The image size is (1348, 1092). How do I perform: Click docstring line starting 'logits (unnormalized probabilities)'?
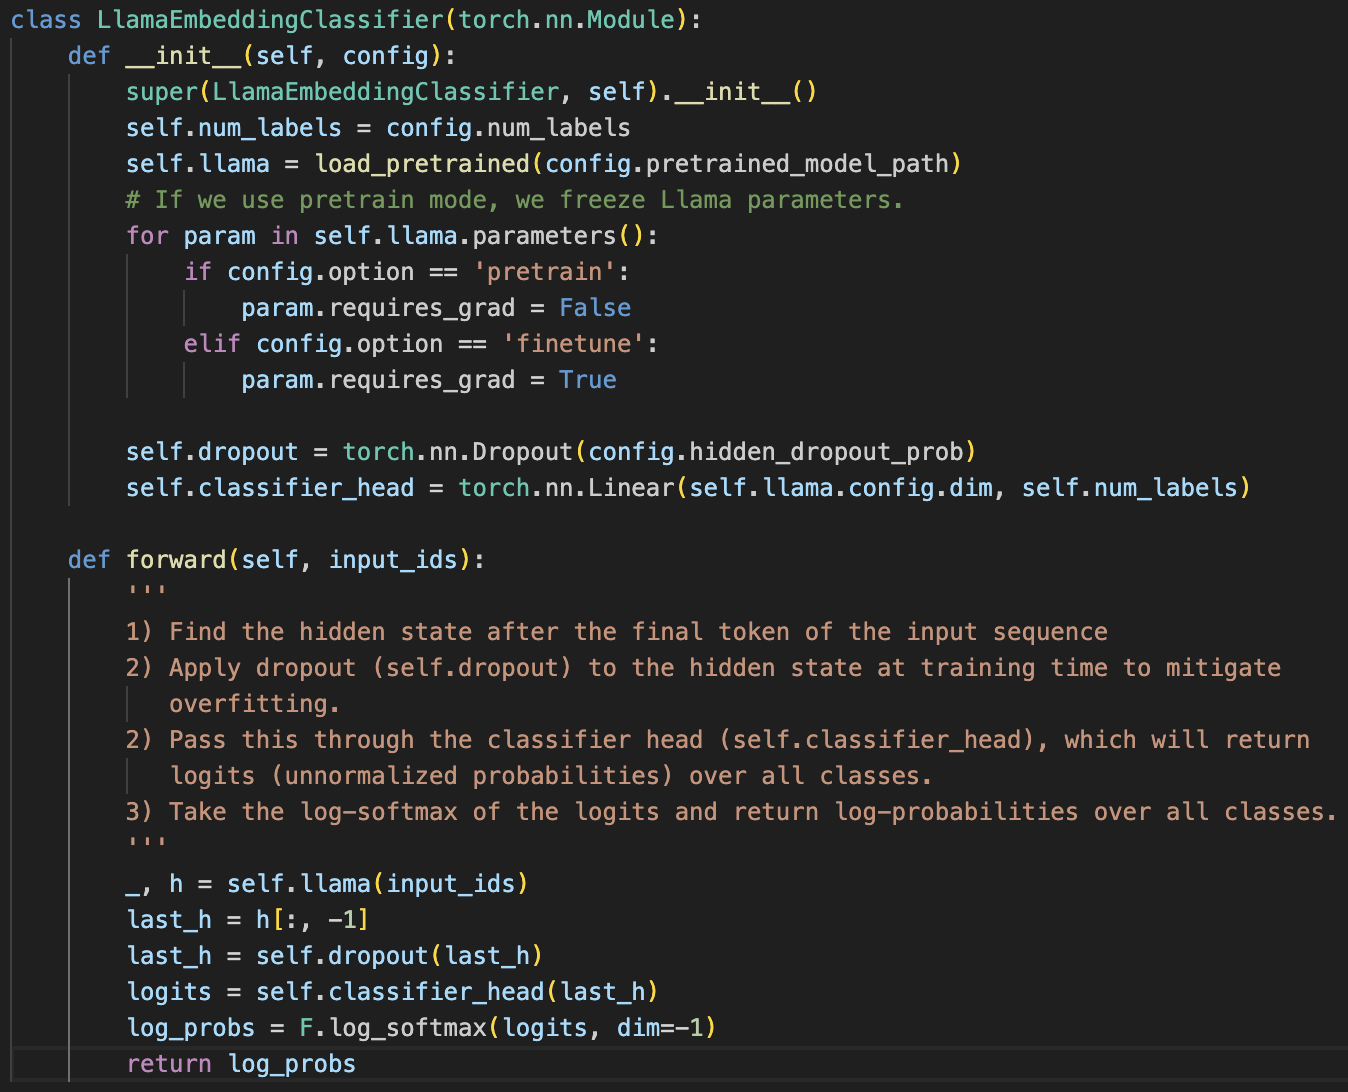point(551,775)
